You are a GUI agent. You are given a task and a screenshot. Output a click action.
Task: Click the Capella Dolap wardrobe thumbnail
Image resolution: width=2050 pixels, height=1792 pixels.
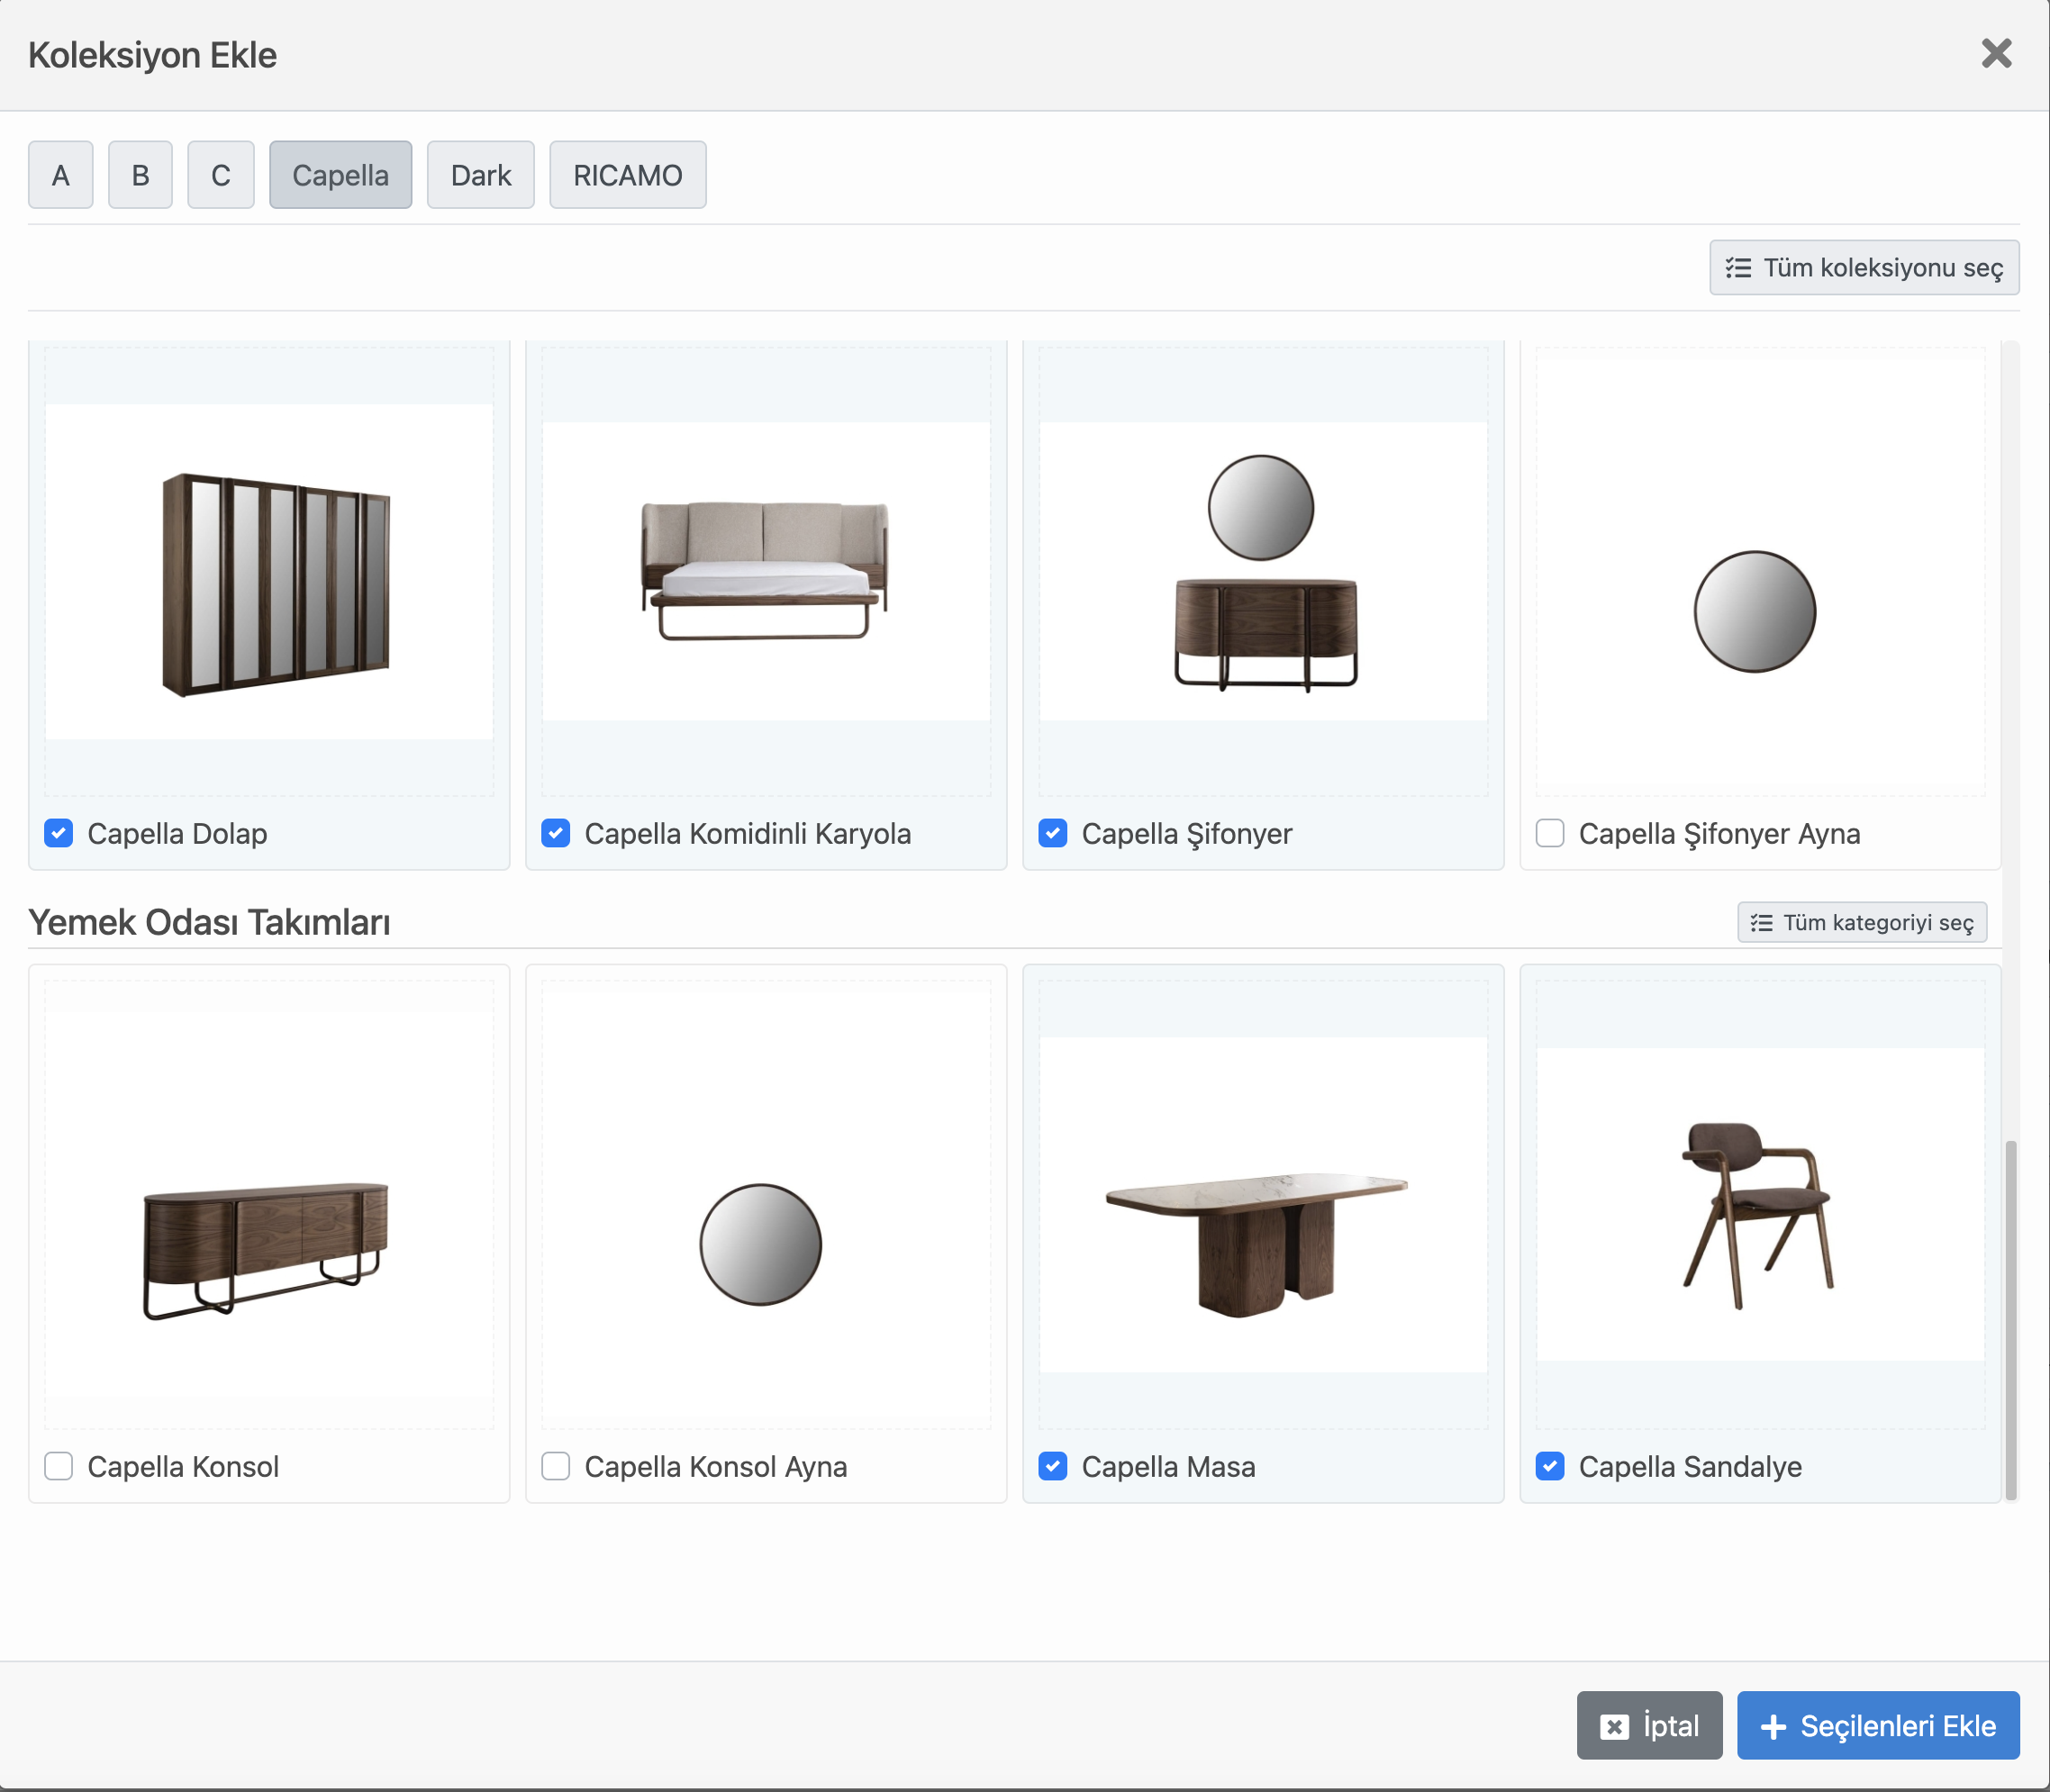click(x=269, y=572)
